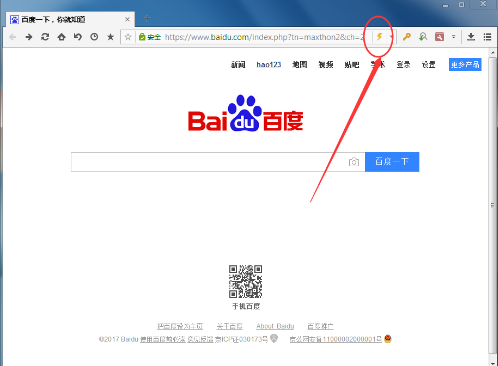Switch browser core with lightning icon

[379, 37]
